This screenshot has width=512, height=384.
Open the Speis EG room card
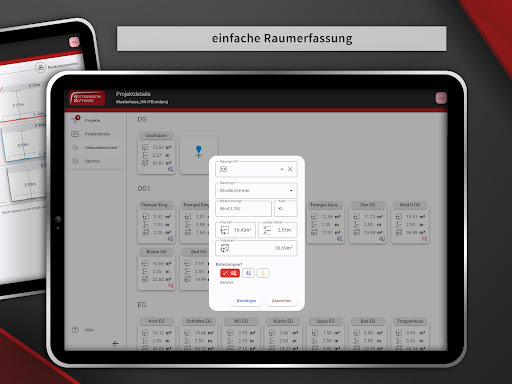tap(325, 334)
